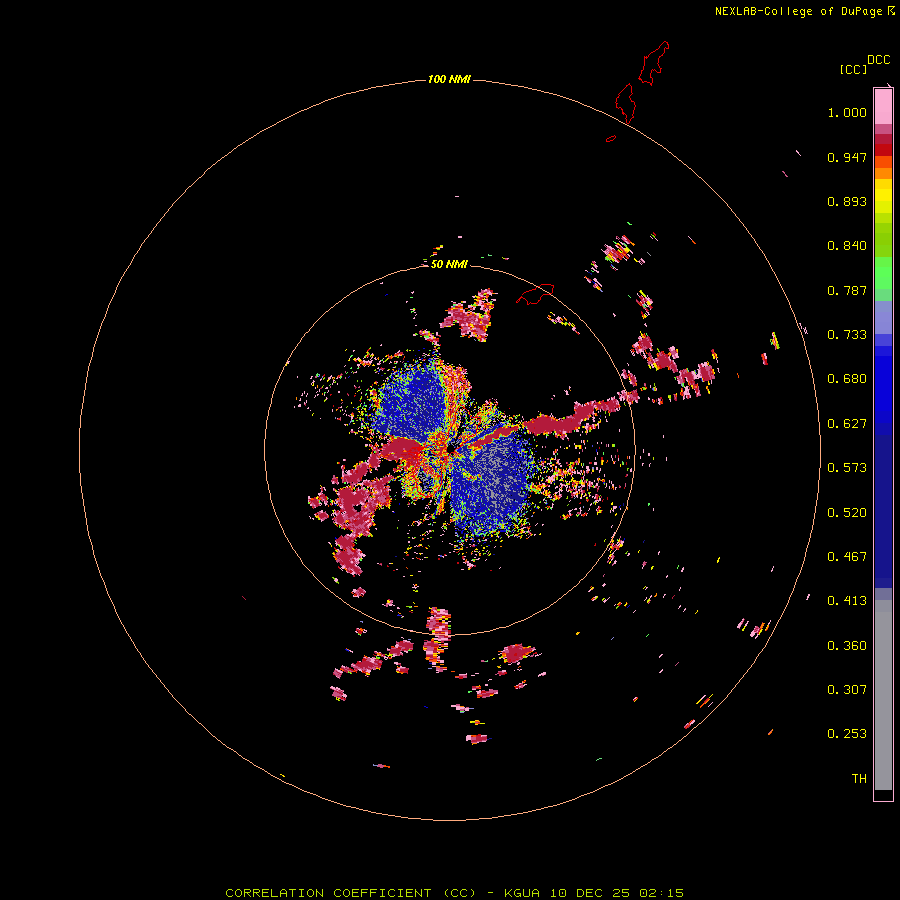The width and height of the screenshot is (900, 900).
Task: Select the red legend swatch above 0.947
Action: (883, 150)
